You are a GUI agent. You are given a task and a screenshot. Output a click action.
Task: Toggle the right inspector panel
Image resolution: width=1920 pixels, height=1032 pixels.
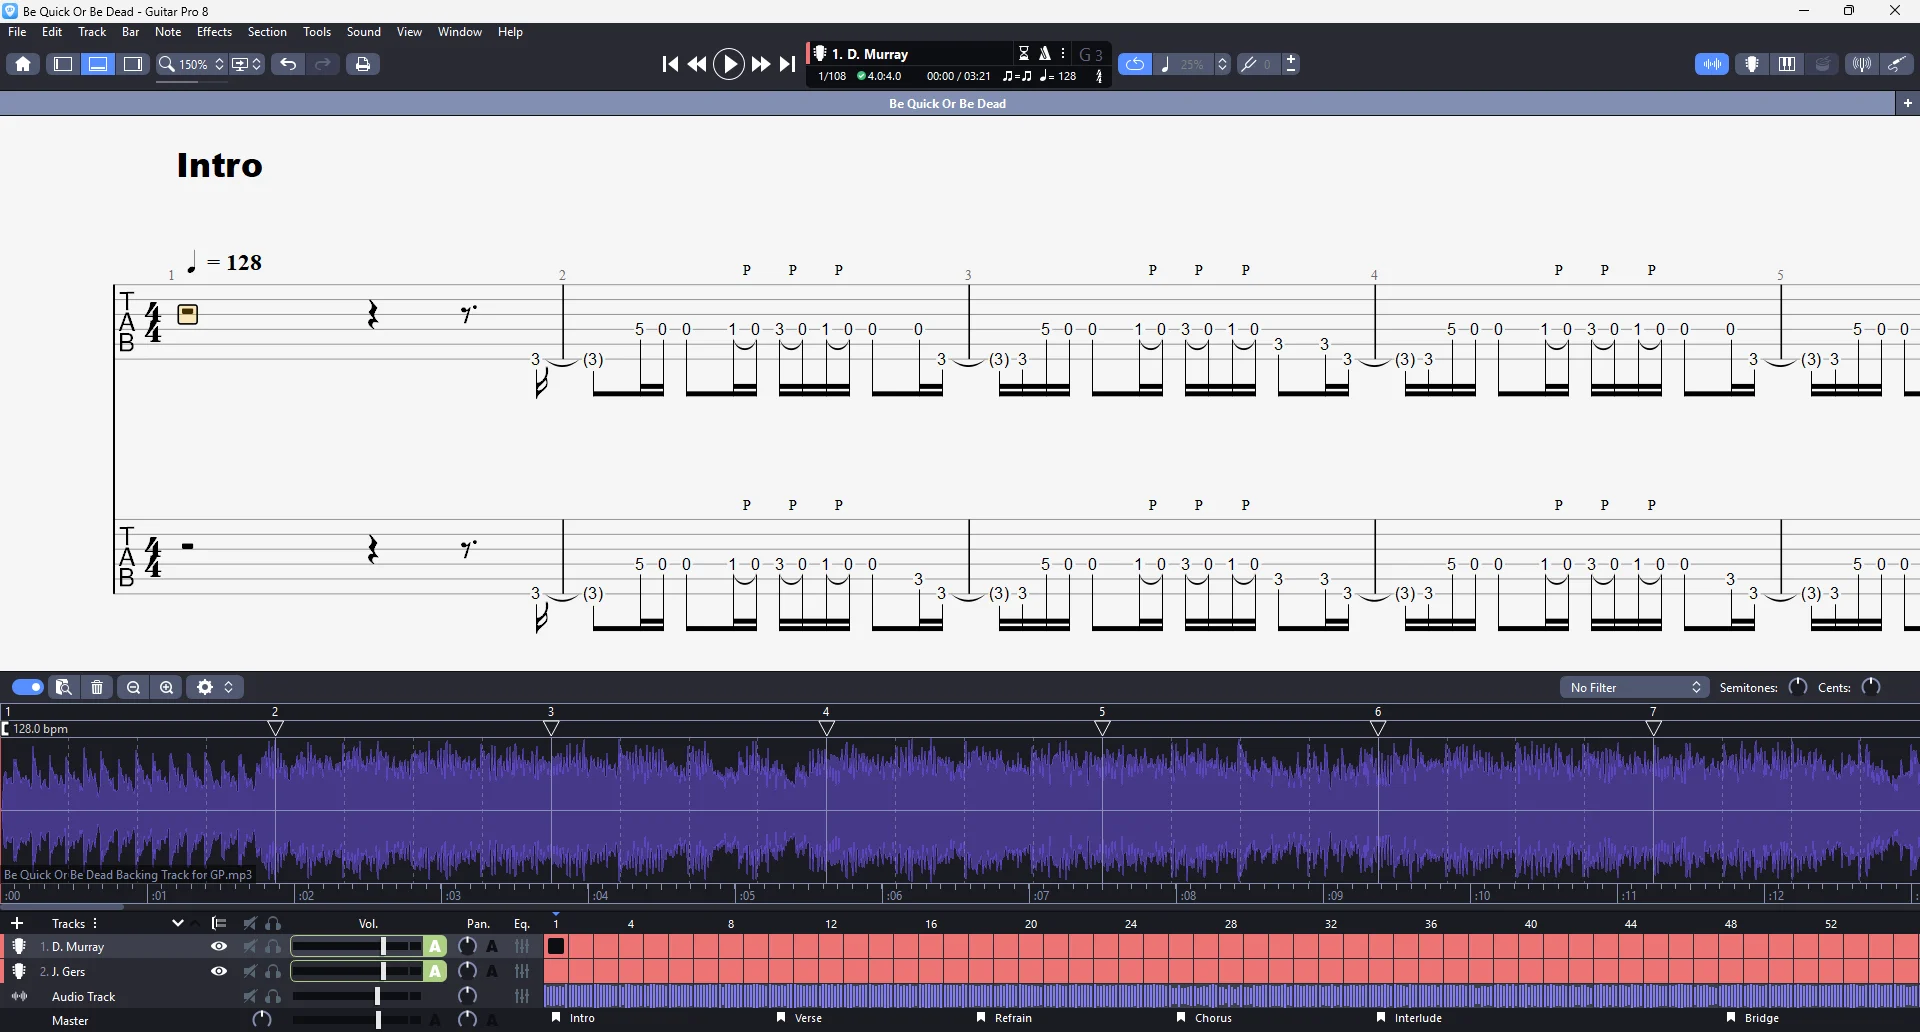[x=133, y=64]
